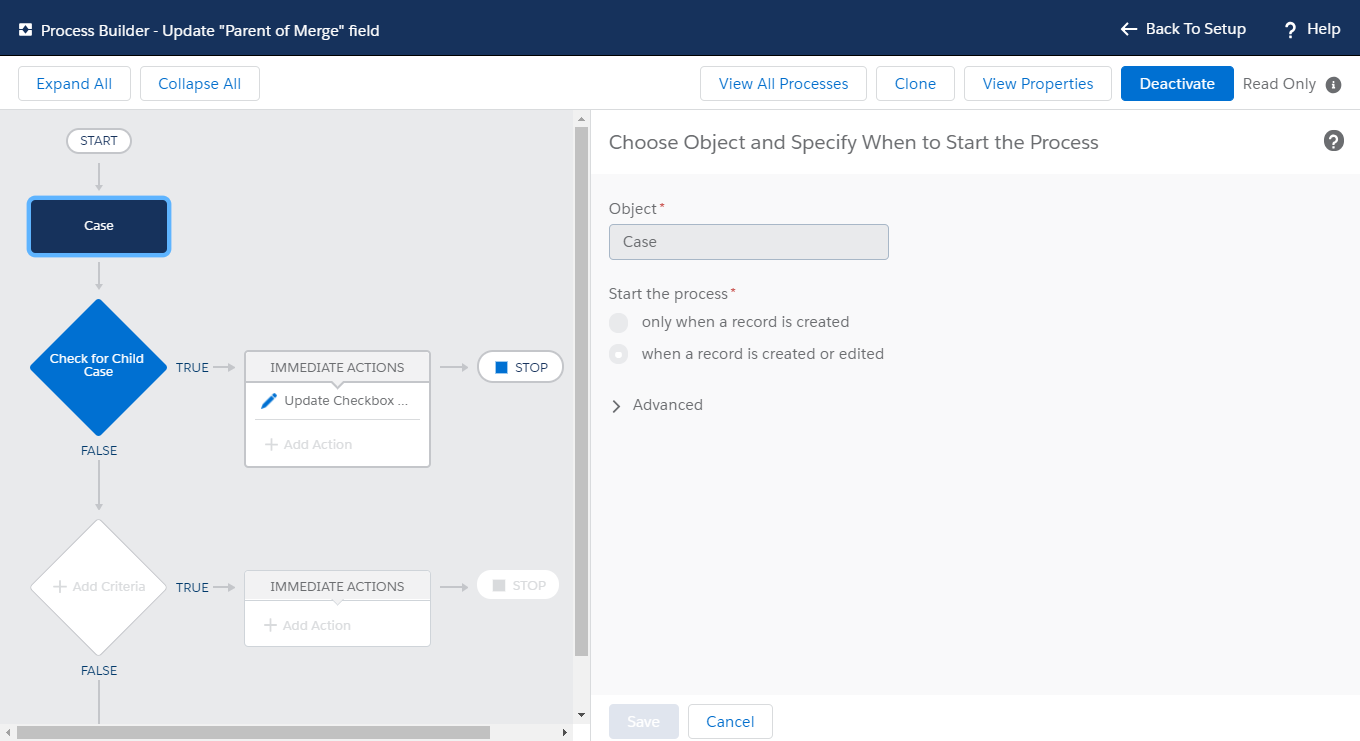Deactivate the process
Screen dimensions: 1360x741
tap(1177, 84)
